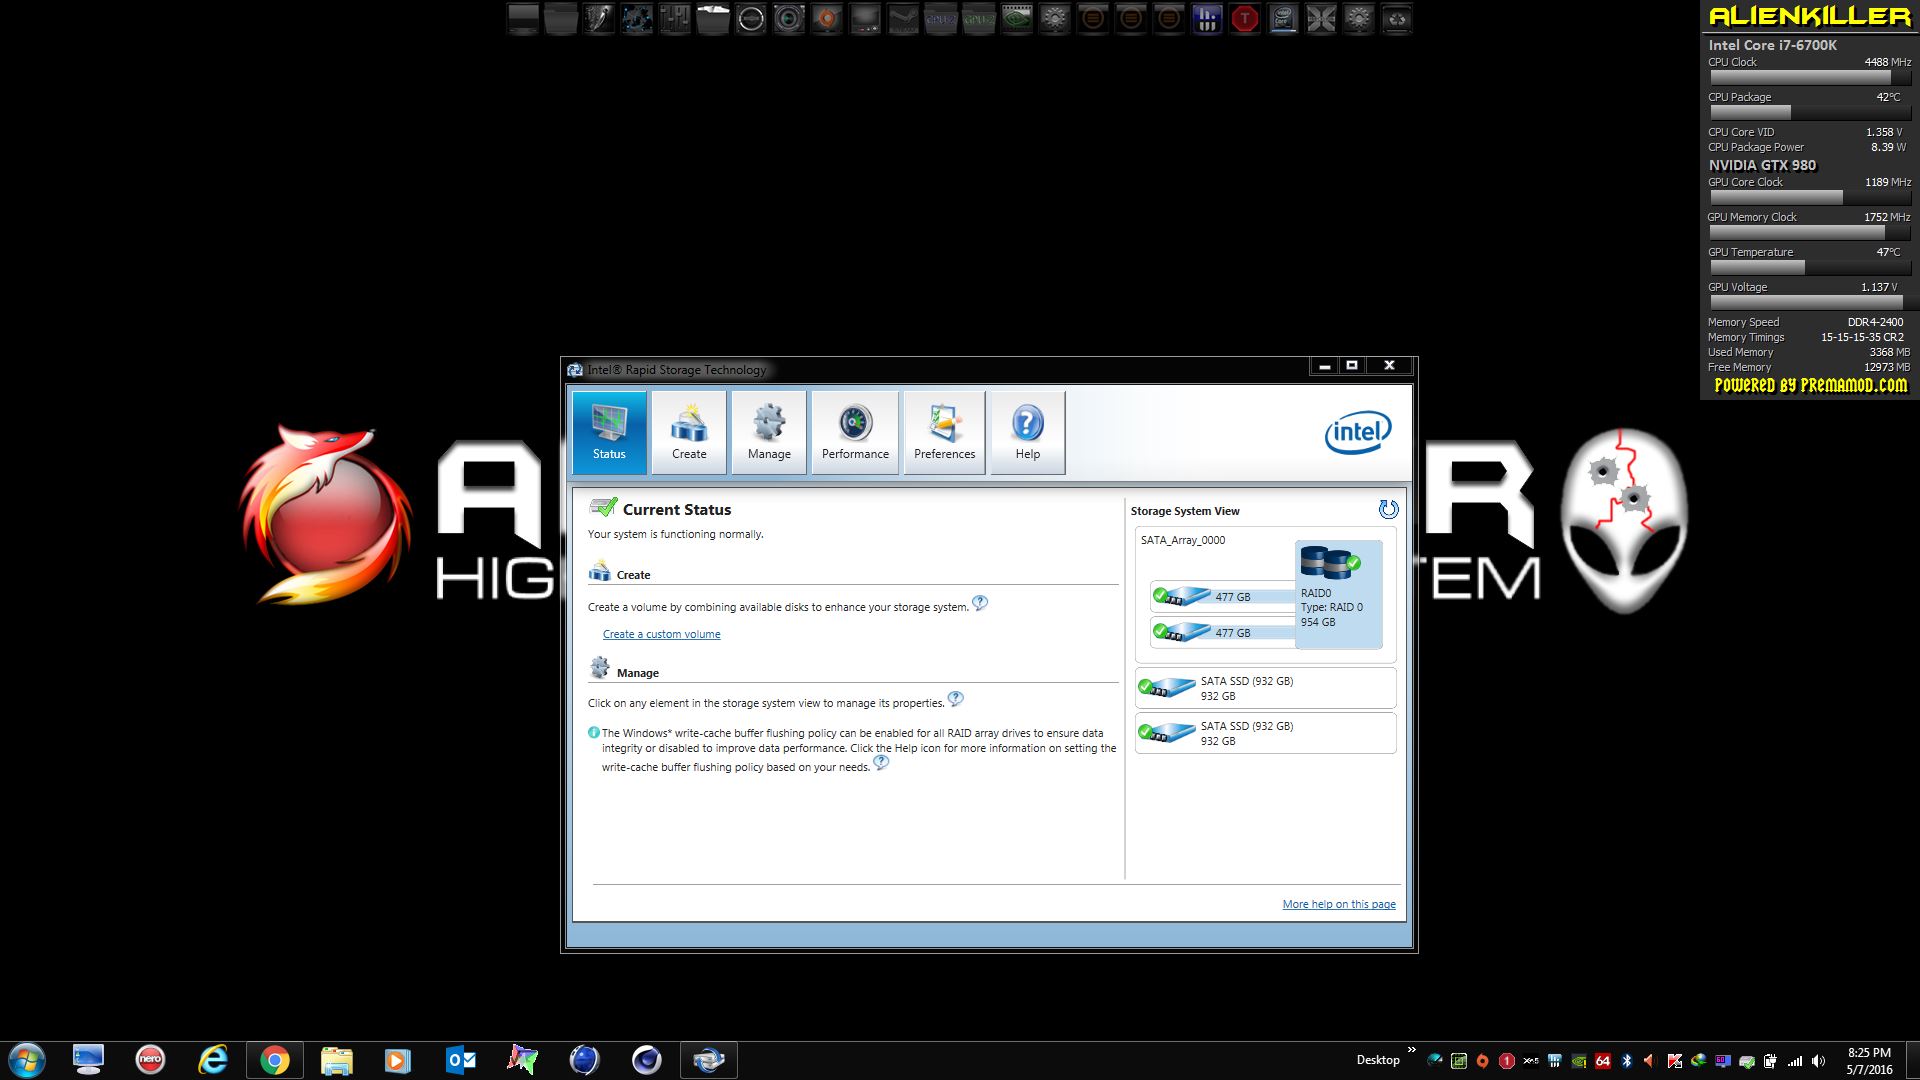Open the Preferences tab
The image size is (1920, 1080).
944,432
